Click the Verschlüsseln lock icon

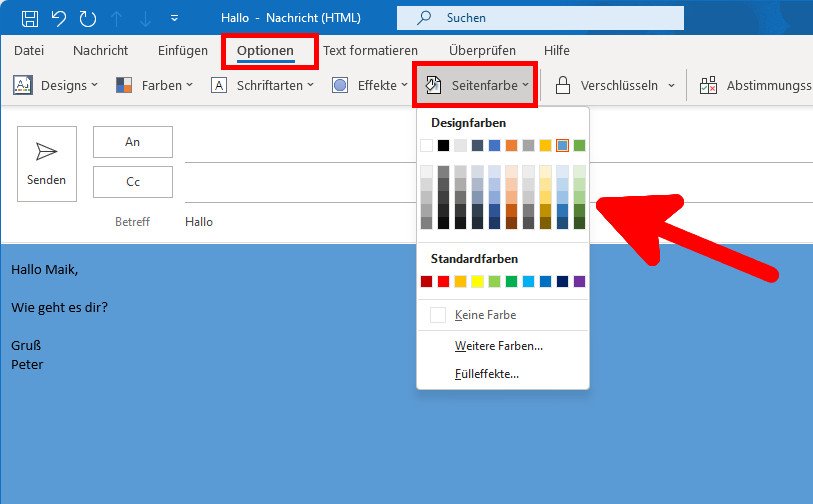point(563,86)
